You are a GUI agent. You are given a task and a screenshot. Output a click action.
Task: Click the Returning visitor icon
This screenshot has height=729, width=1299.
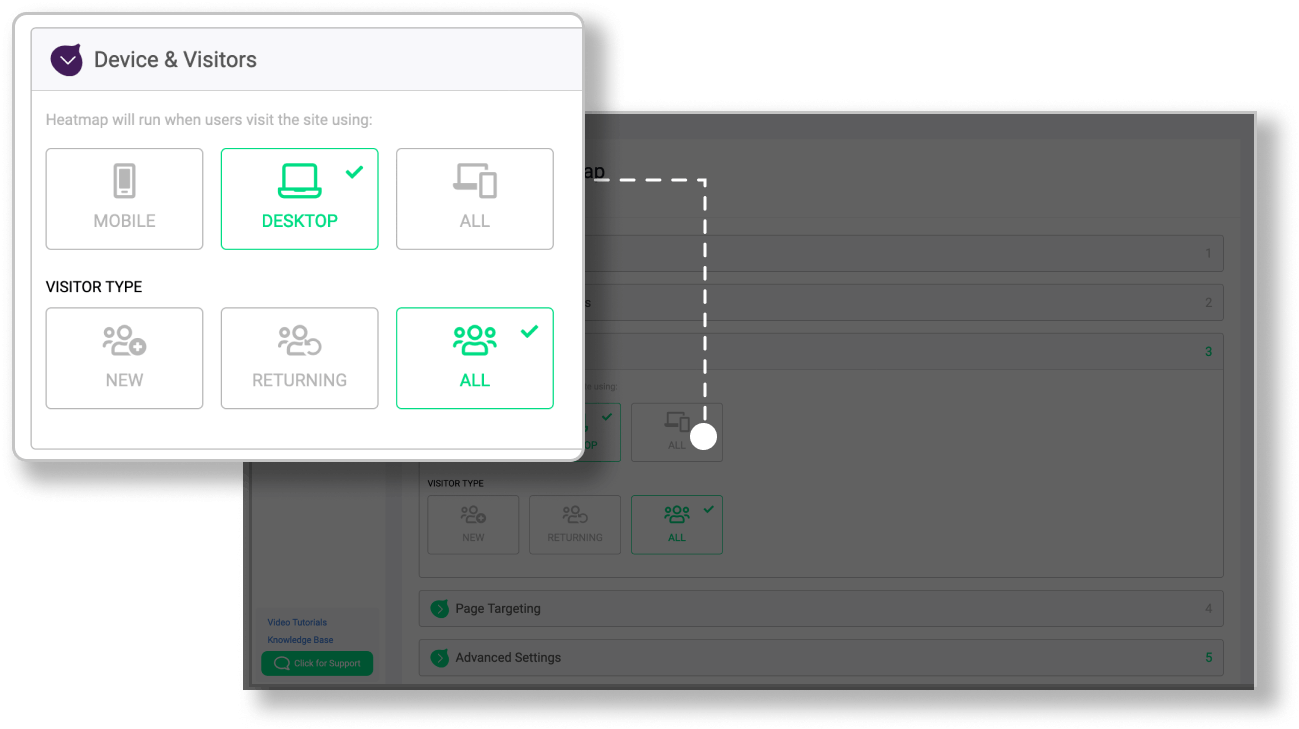(x=299, y=341)
